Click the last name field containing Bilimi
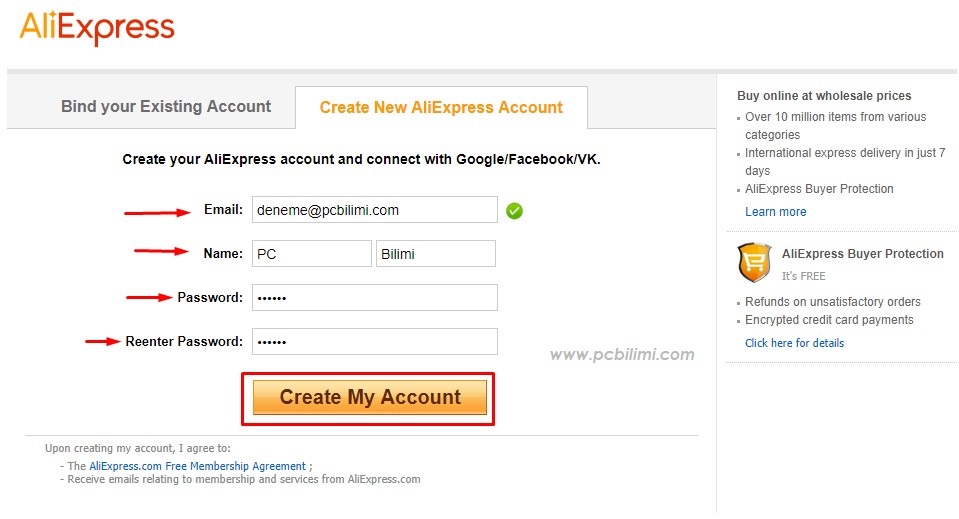 [435, 254]
